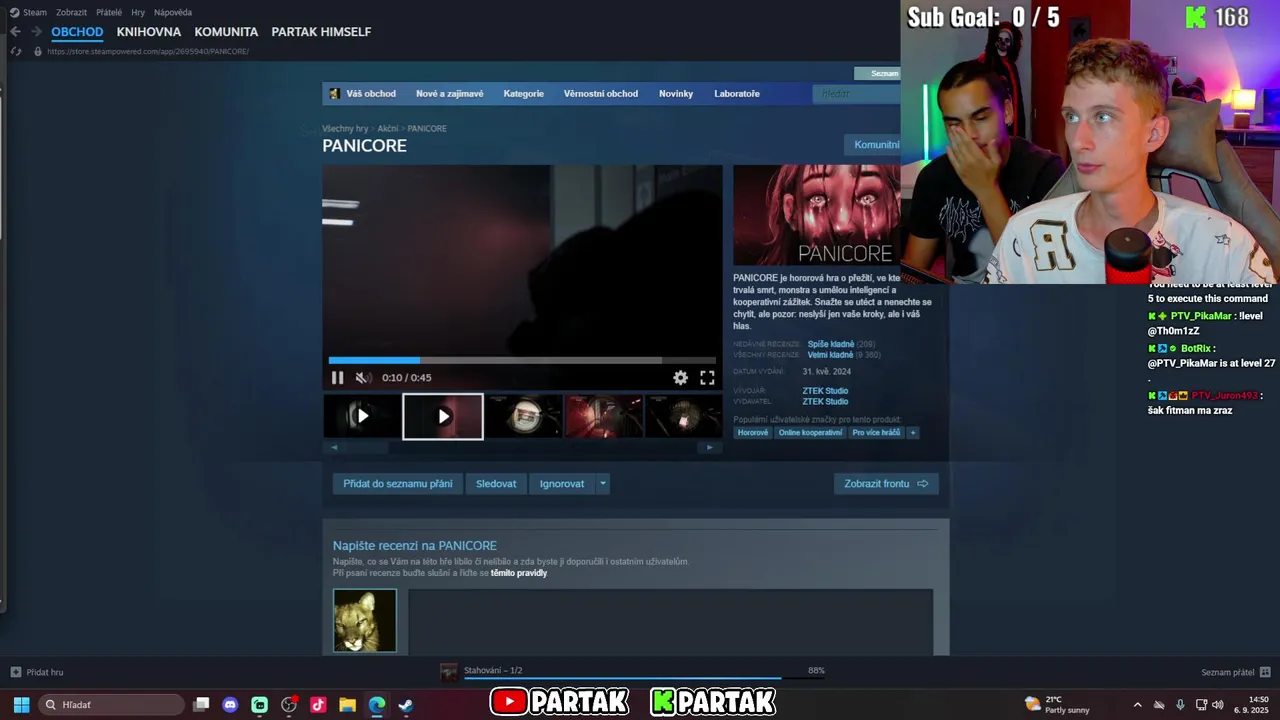This screenshot has height=720, width=1280.
Task: Open File Explorer from the taskbar
Action: click(347, 705)
